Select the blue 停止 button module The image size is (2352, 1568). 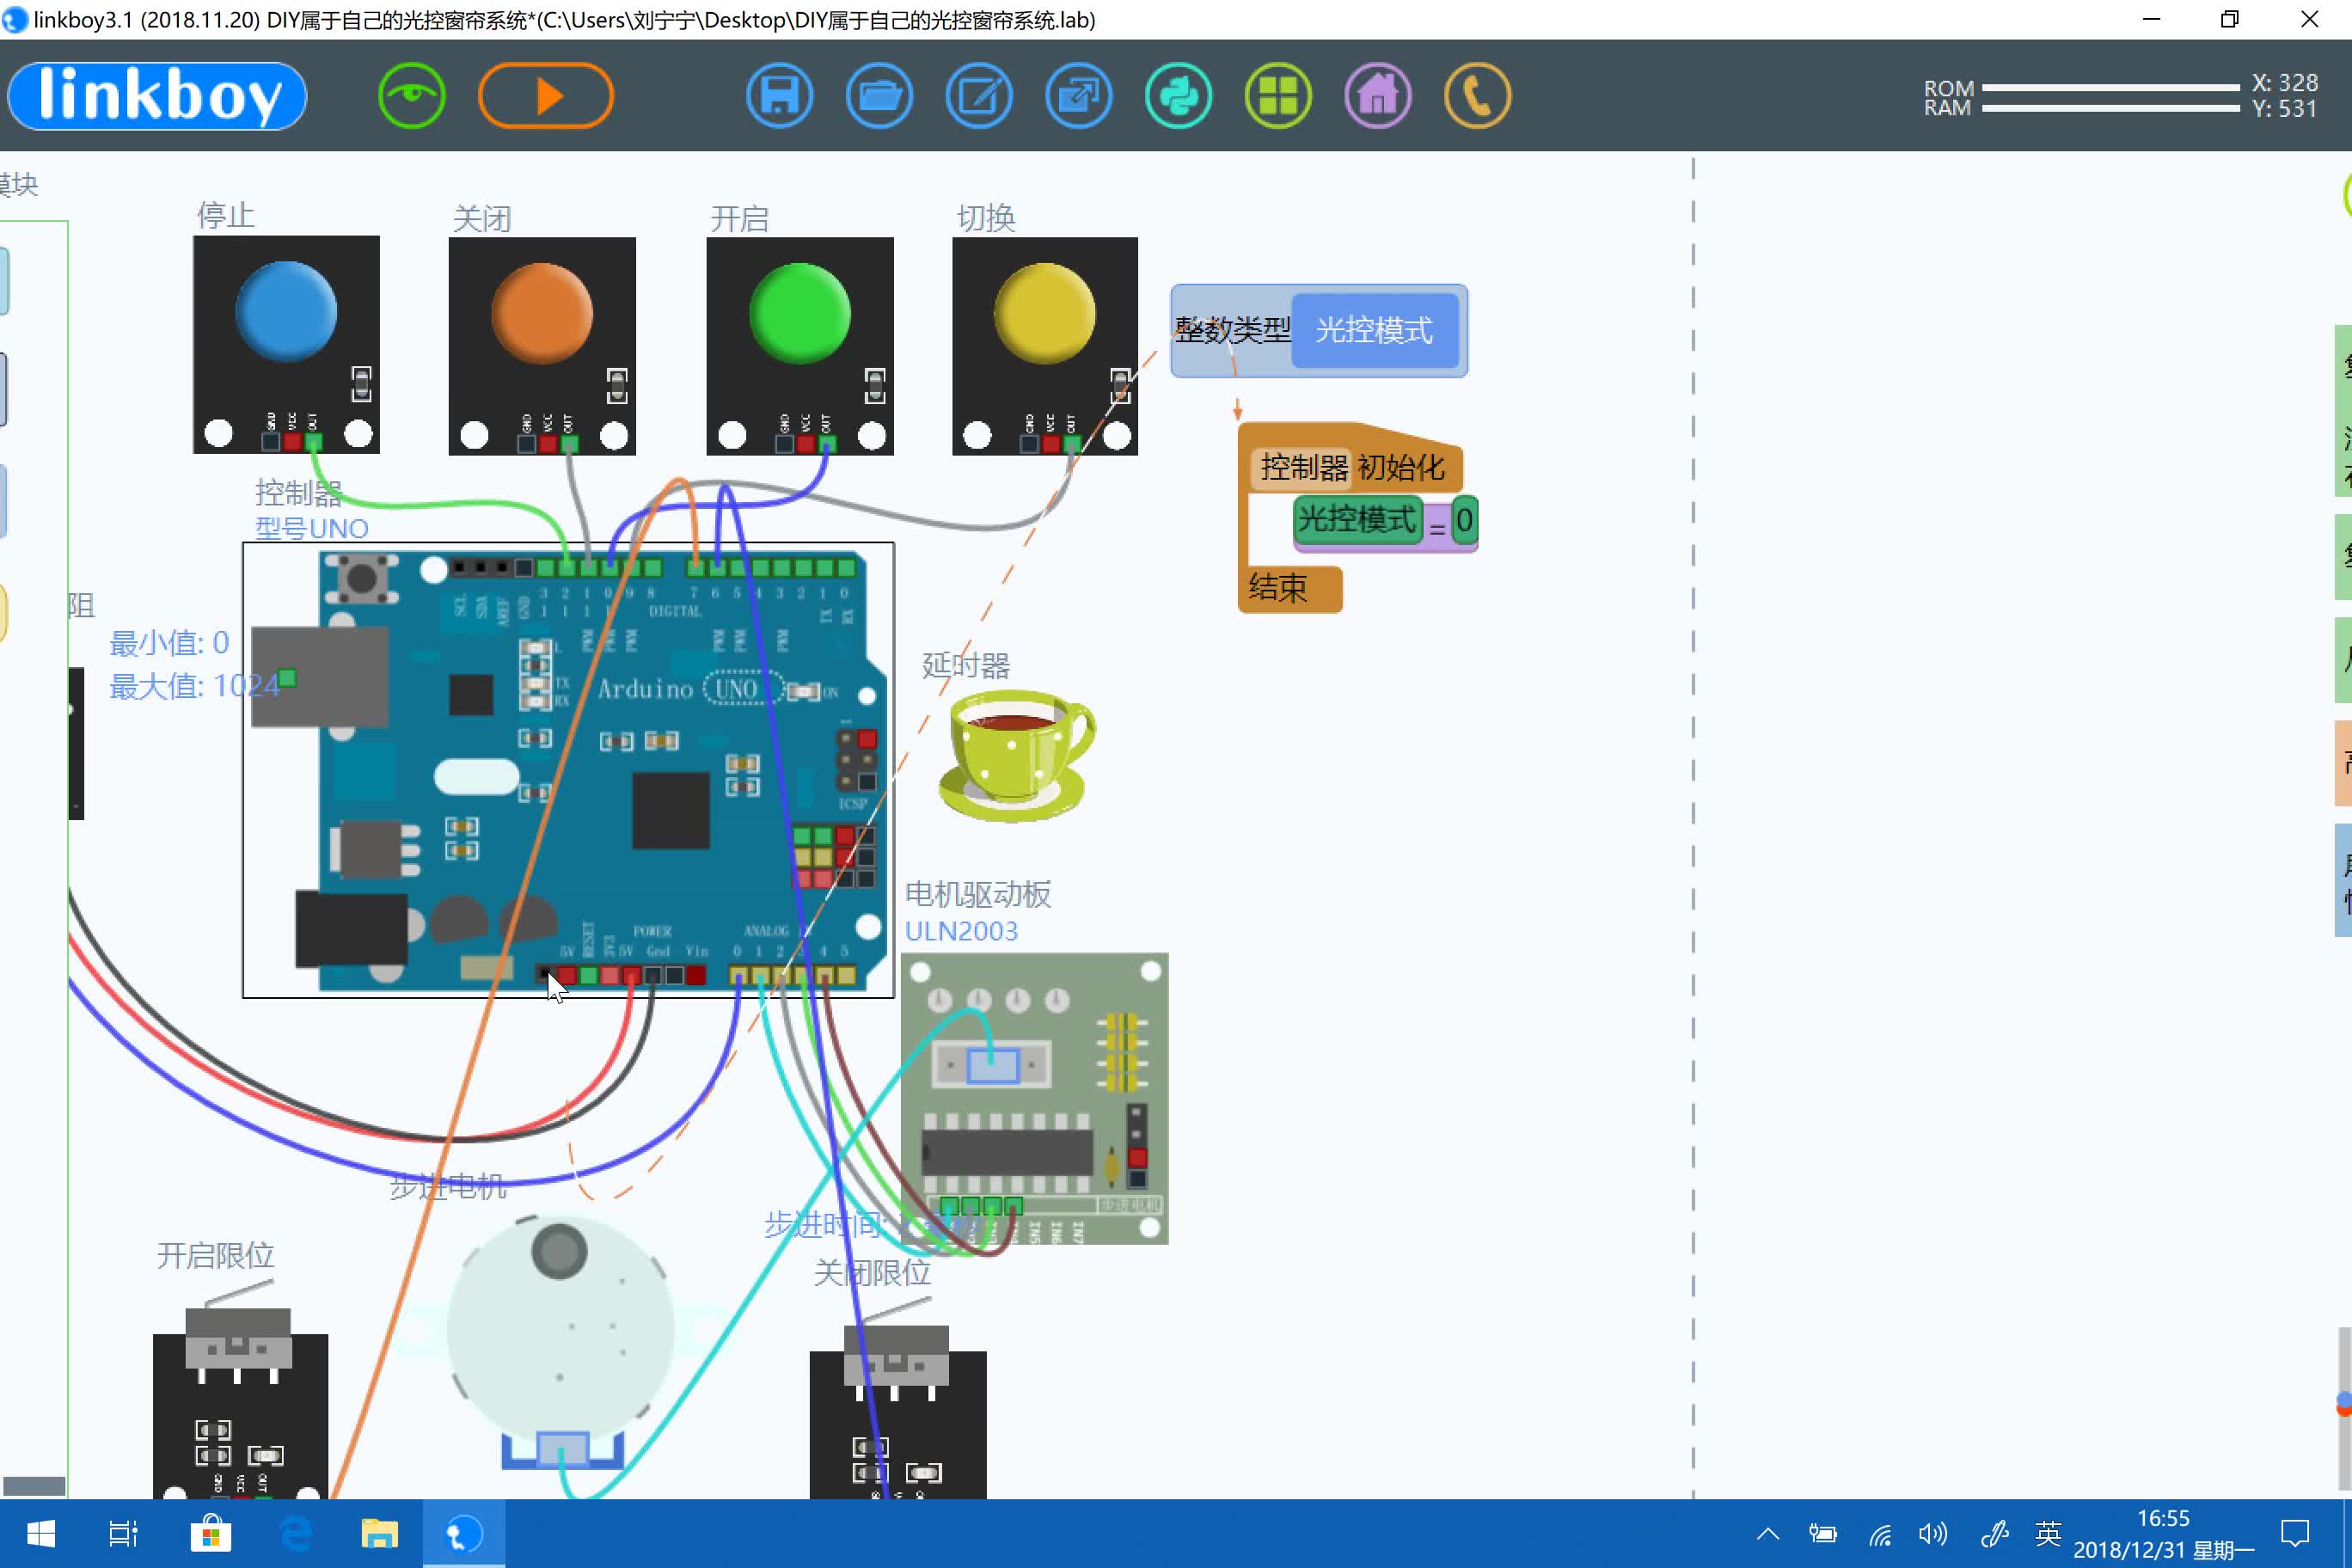[286, 344]
